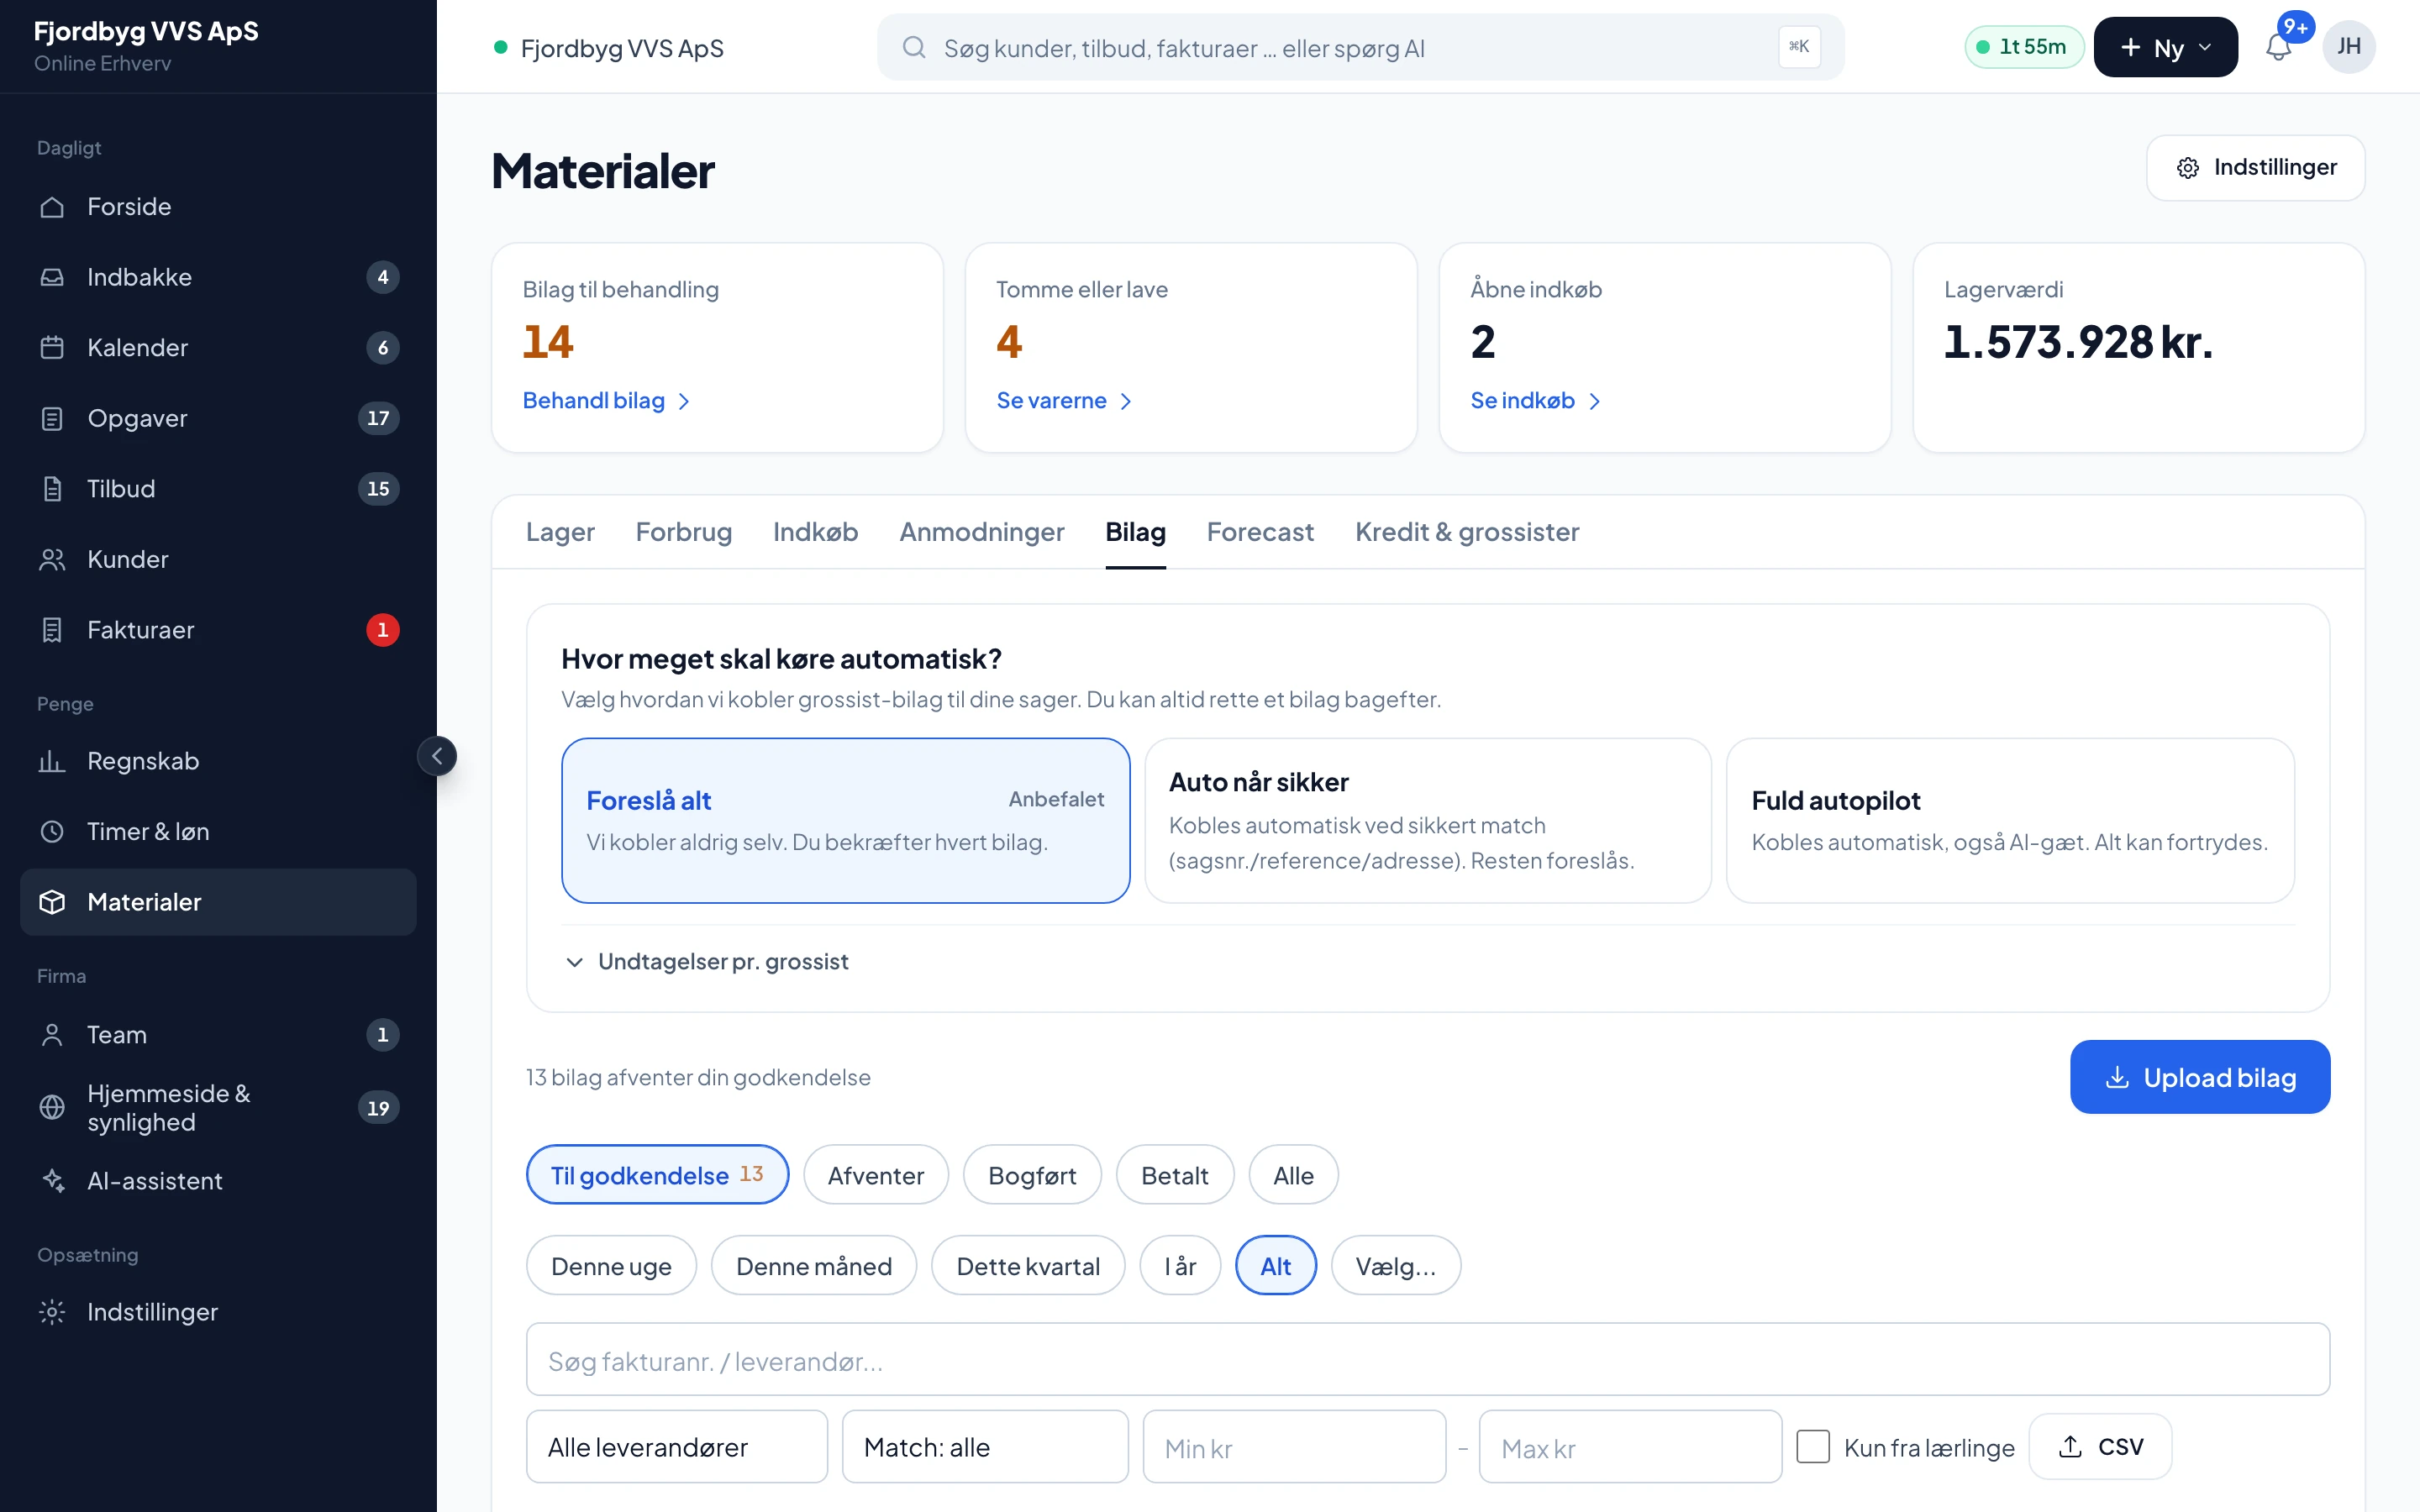This screenshot has width=2420, height=1512.
Task: Filter by Denne måned period
Action: (814, 1266)
